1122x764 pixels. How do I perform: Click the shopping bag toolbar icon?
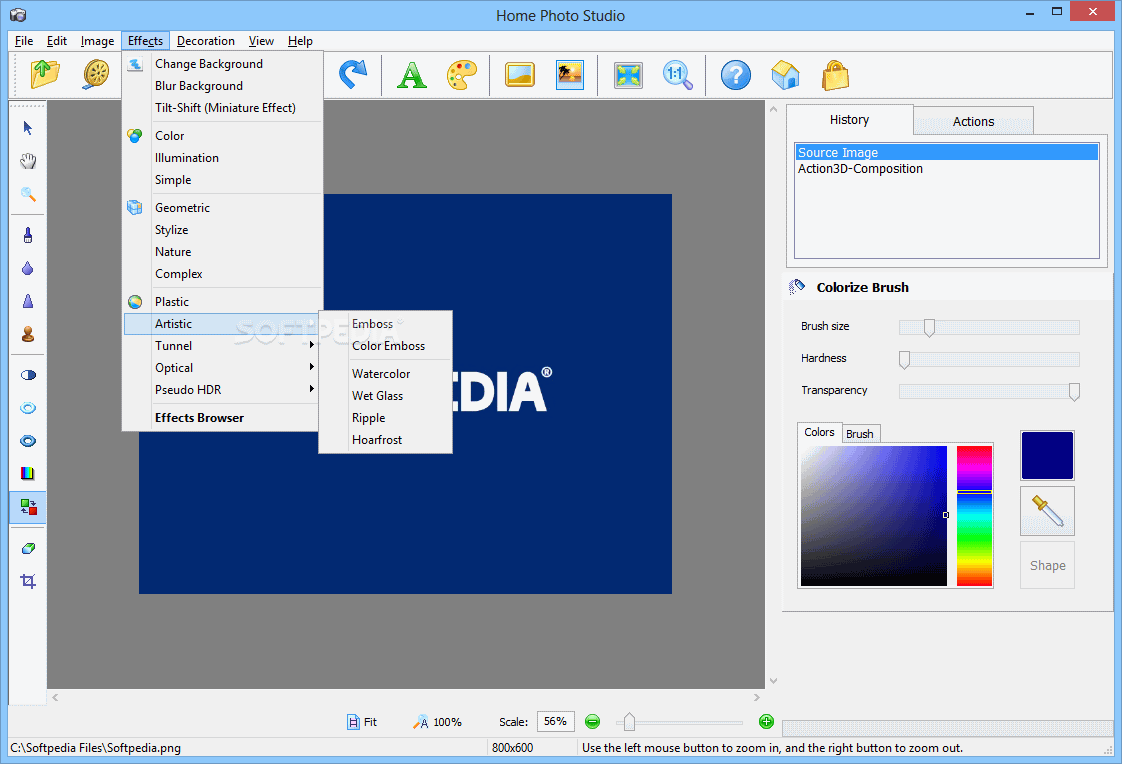[x=835, y=75]
